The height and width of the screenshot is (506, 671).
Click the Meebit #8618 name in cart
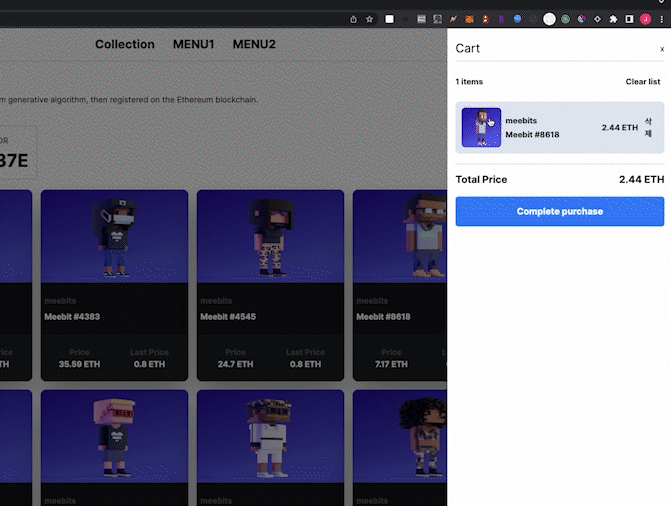532,134
